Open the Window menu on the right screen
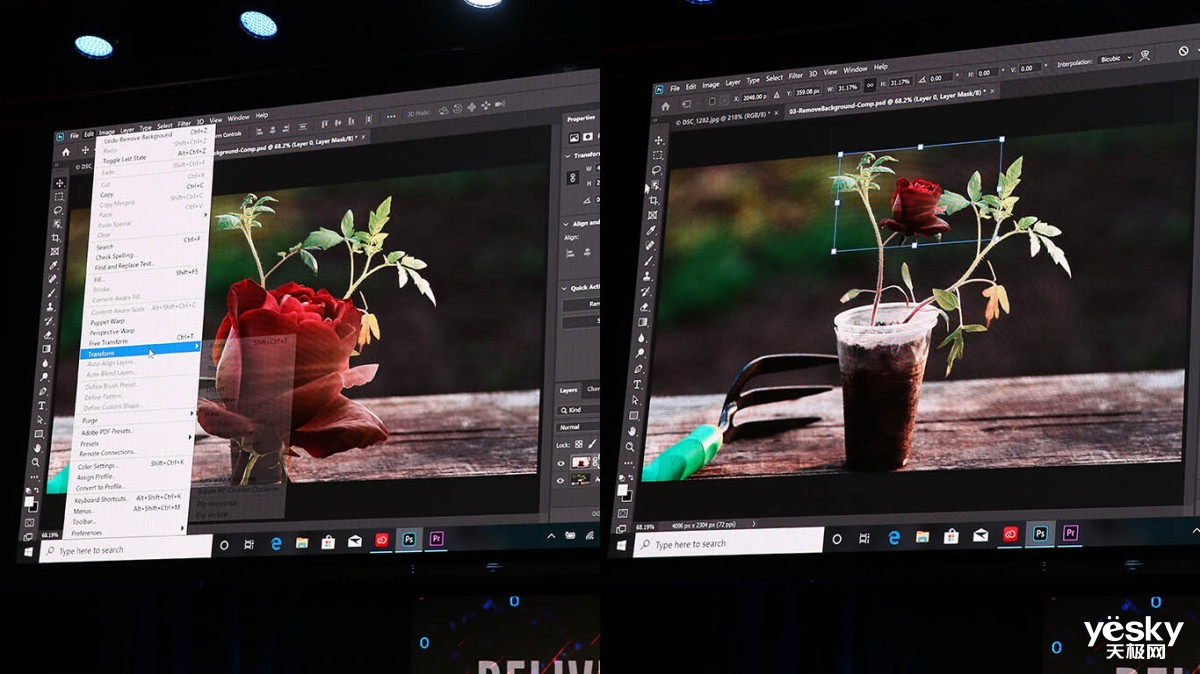This screenshot has height=674, width=1200. click(855, 69)
